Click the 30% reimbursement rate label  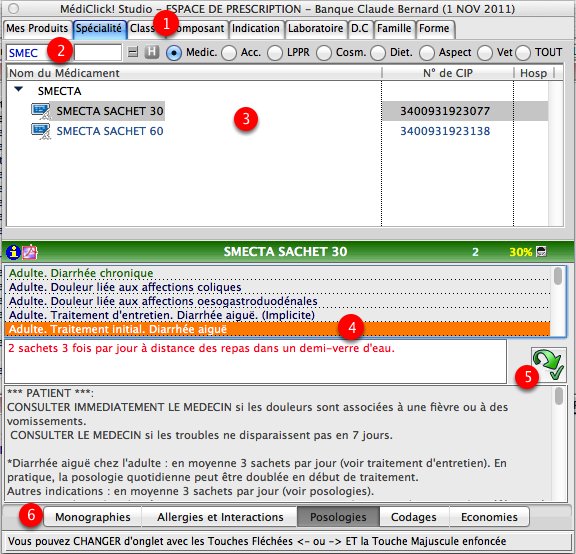coord(521,252)
